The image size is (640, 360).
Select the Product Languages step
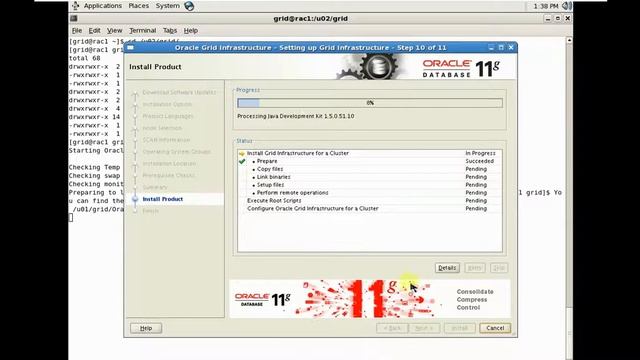point(168,116)
